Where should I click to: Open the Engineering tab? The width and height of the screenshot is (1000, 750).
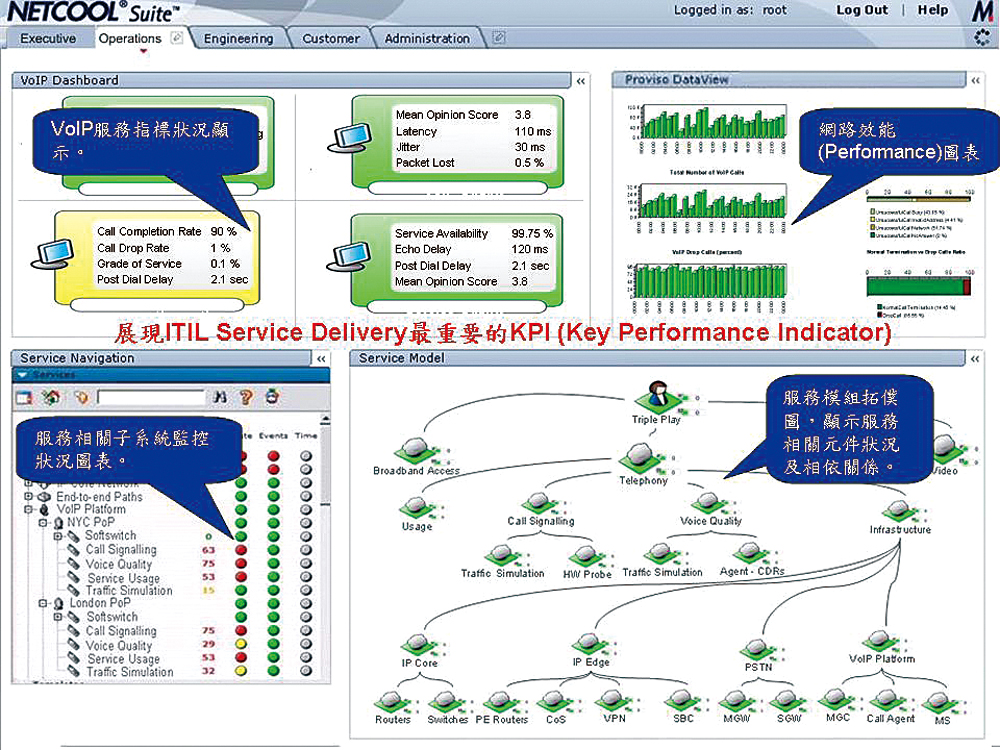tap(239, 39)
